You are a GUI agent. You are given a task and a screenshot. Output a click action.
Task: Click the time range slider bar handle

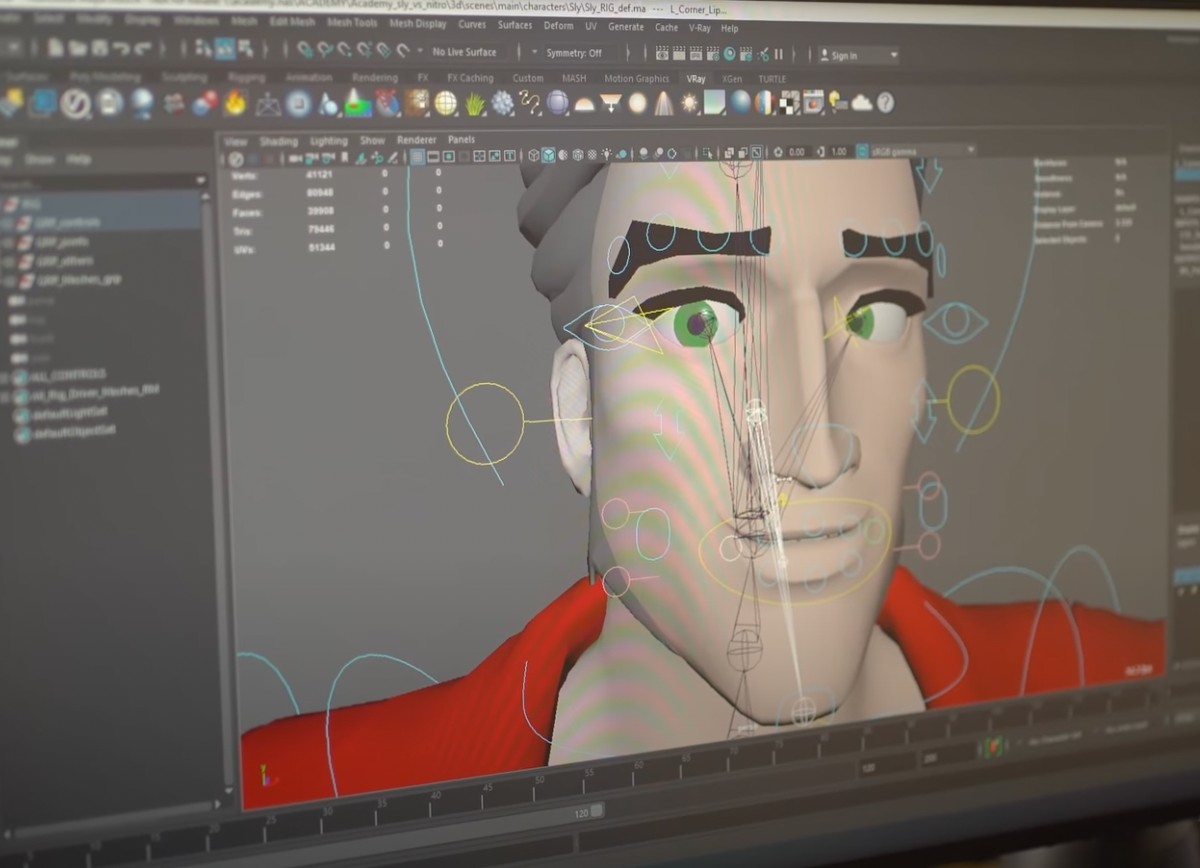coord(596,811)
